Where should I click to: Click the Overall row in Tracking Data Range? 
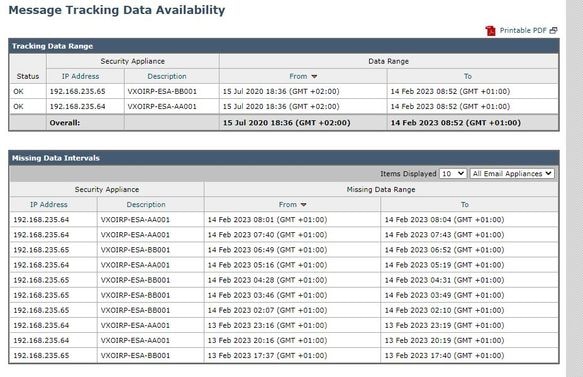click(x=284, y=123)
